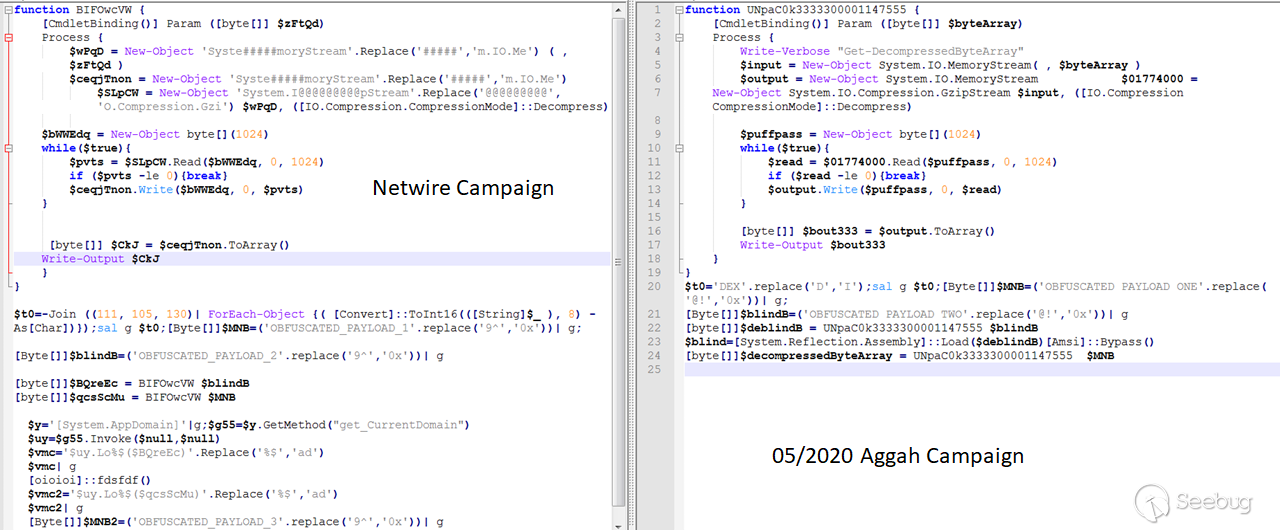This screenshot has height=530, width=1280.
Task: Click line number 1 in right pane
Action: 656,9
